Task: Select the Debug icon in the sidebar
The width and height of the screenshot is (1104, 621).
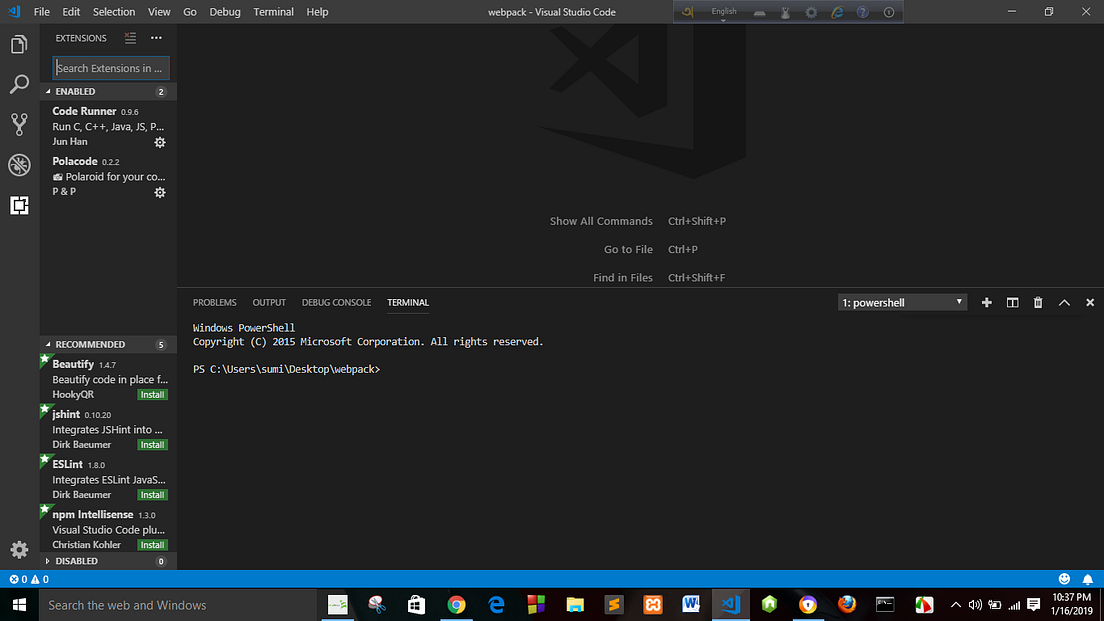Action: tap(18, 165)
